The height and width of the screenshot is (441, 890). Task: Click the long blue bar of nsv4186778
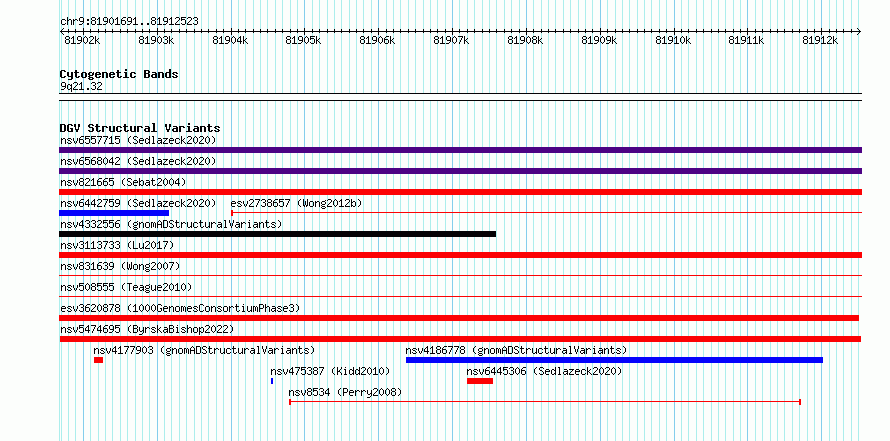coord(615,360)
